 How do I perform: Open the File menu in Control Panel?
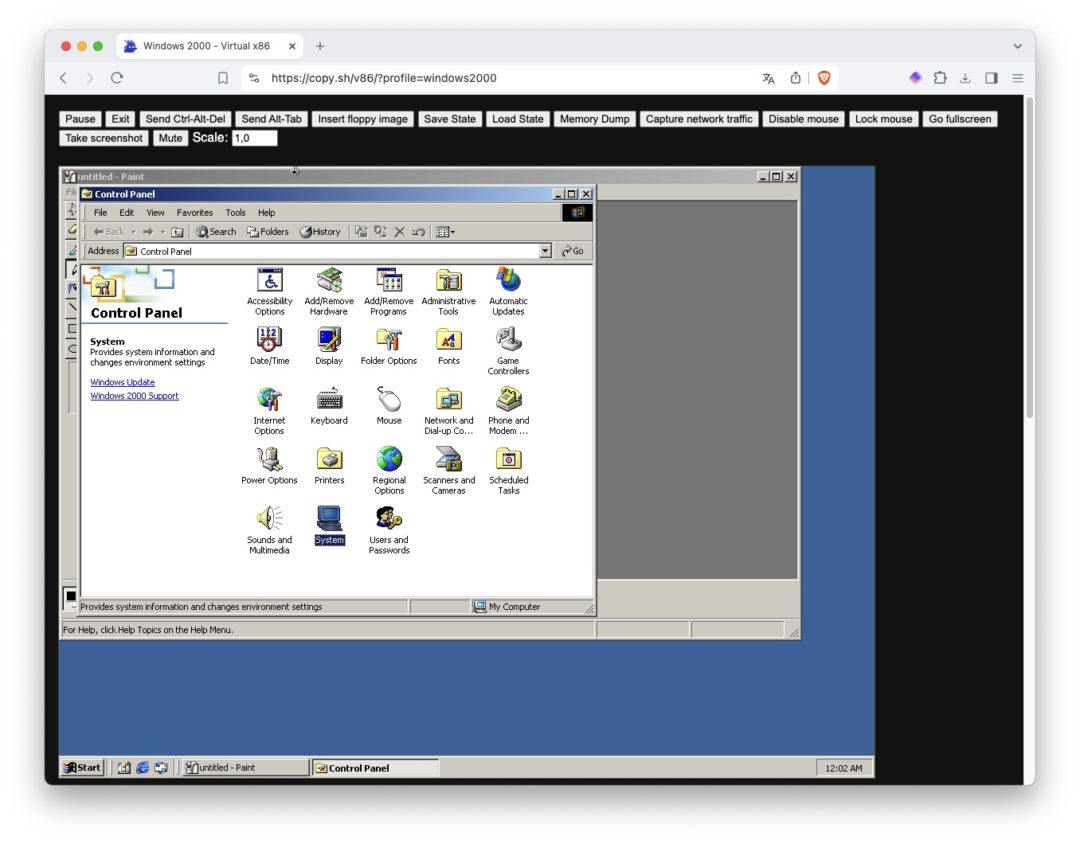coord(100,212)
